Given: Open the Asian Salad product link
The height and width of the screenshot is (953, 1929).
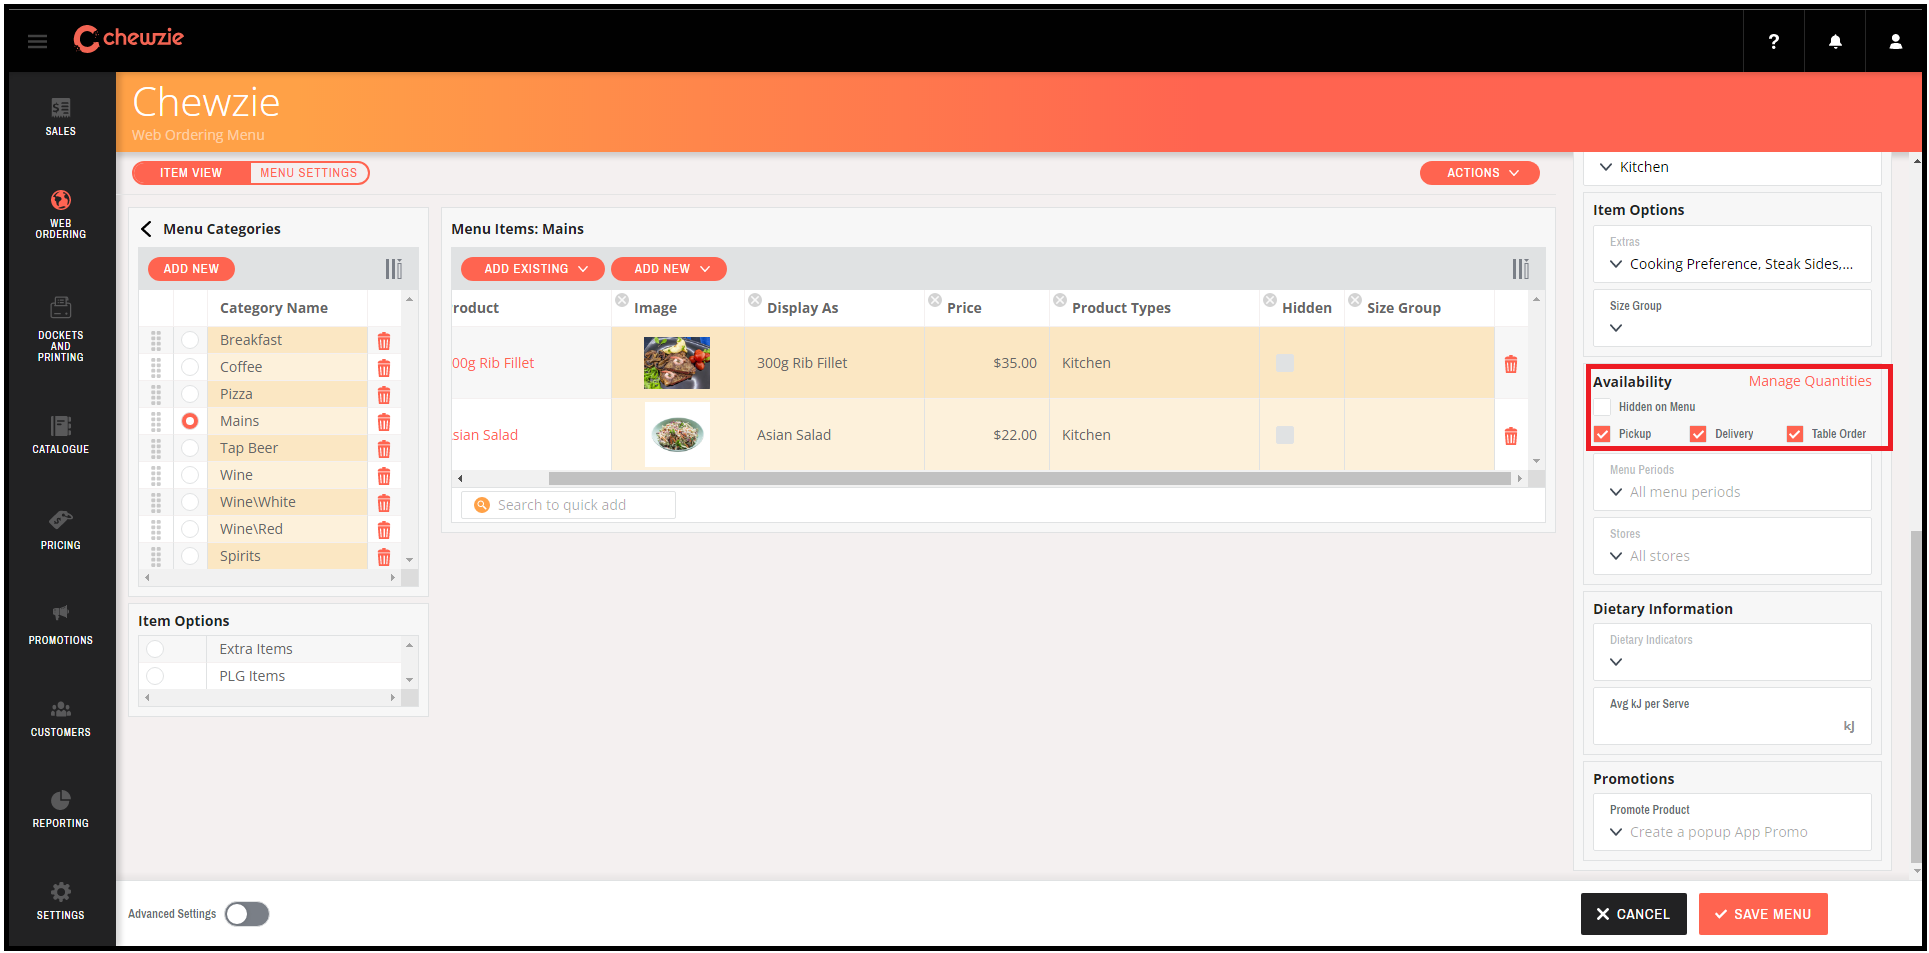Looking at the screenshot, I should point(485,435).
